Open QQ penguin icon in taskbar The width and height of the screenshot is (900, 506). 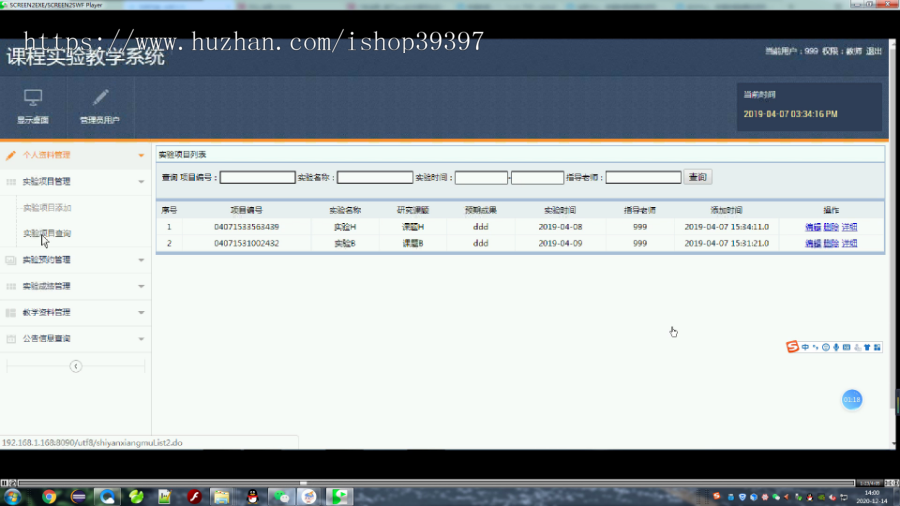point(253,497)
